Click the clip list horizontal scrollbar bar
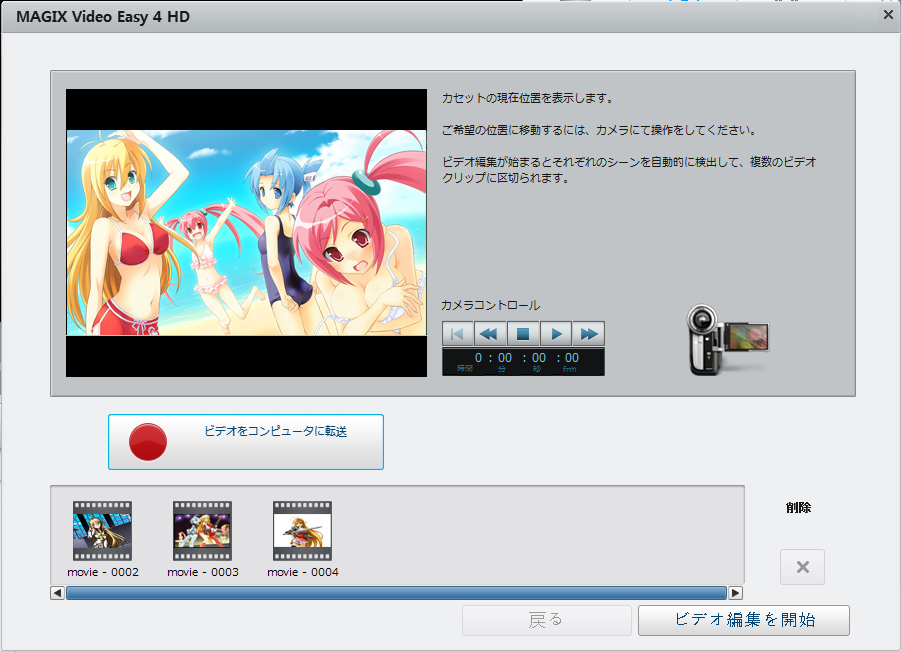901x652 pixels. pos(396,593)
